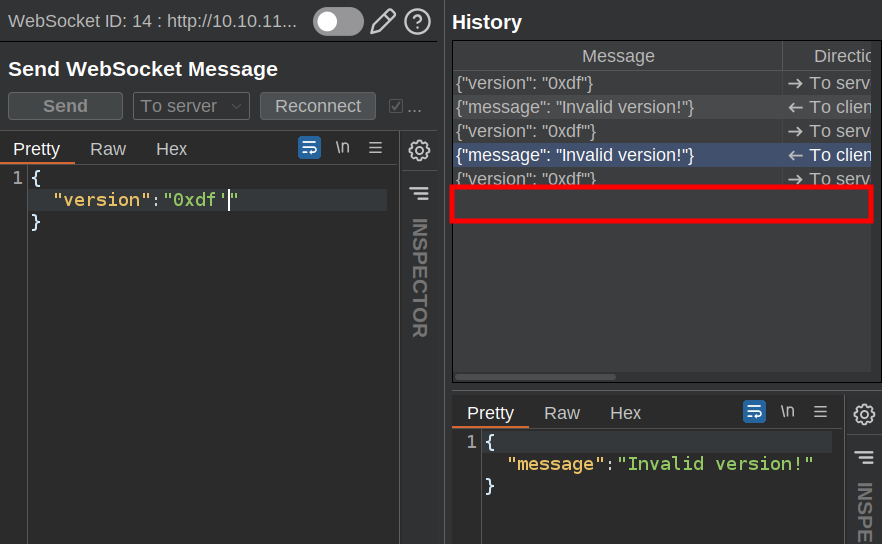This screenshot has width=882, height=544.
Task: Toggle word wrap in history viewer
Action: [754, 412]
